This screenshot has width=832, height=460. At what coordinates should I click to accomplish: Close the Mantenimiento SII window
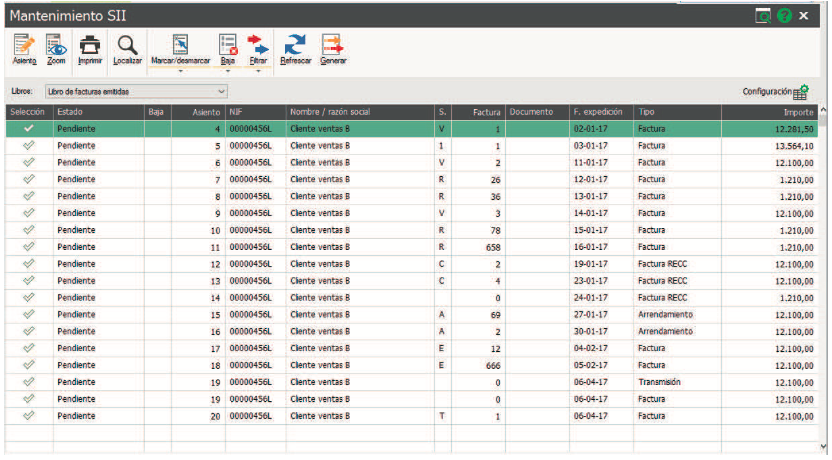click(x=804, y=16)
